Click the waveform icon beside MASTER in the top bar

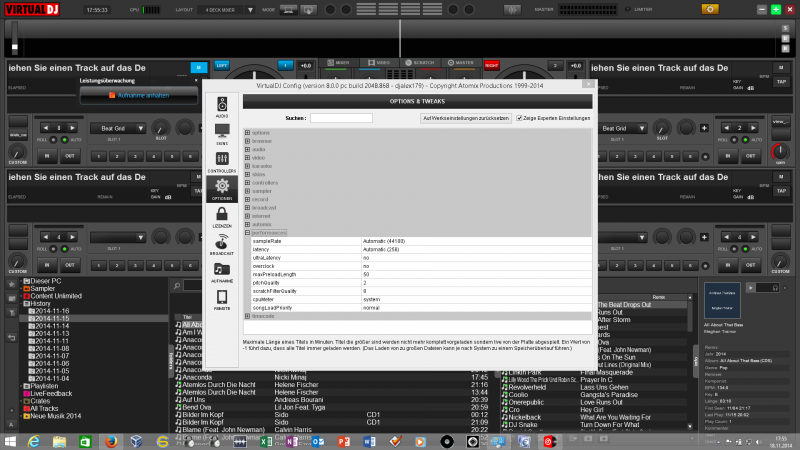[x=512, y=10]
